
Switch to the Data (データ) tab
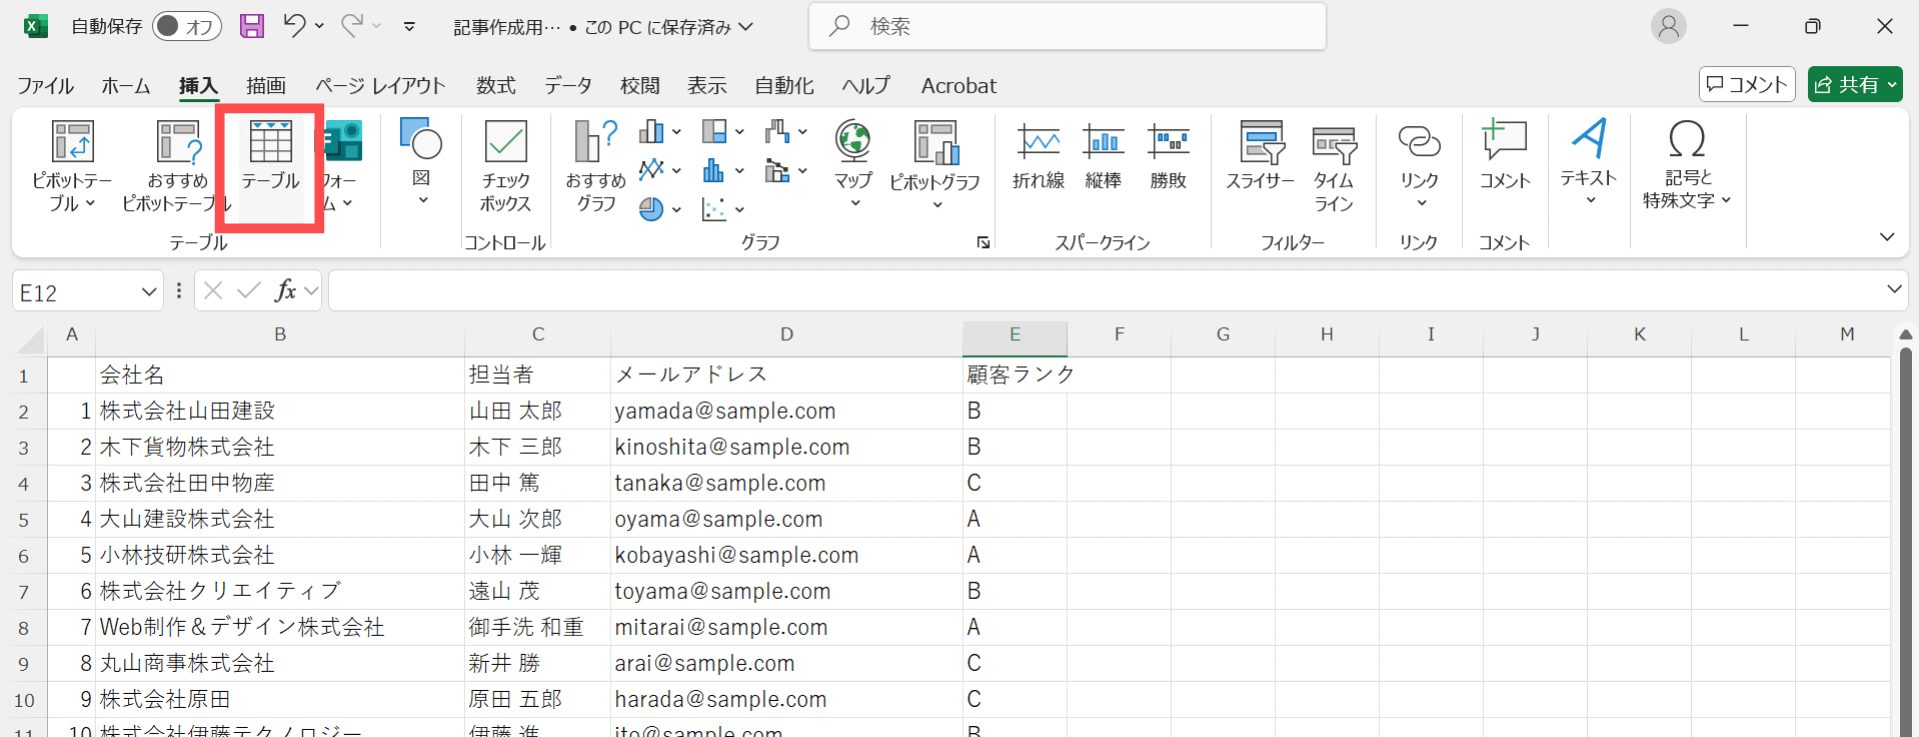click(568, 86)
